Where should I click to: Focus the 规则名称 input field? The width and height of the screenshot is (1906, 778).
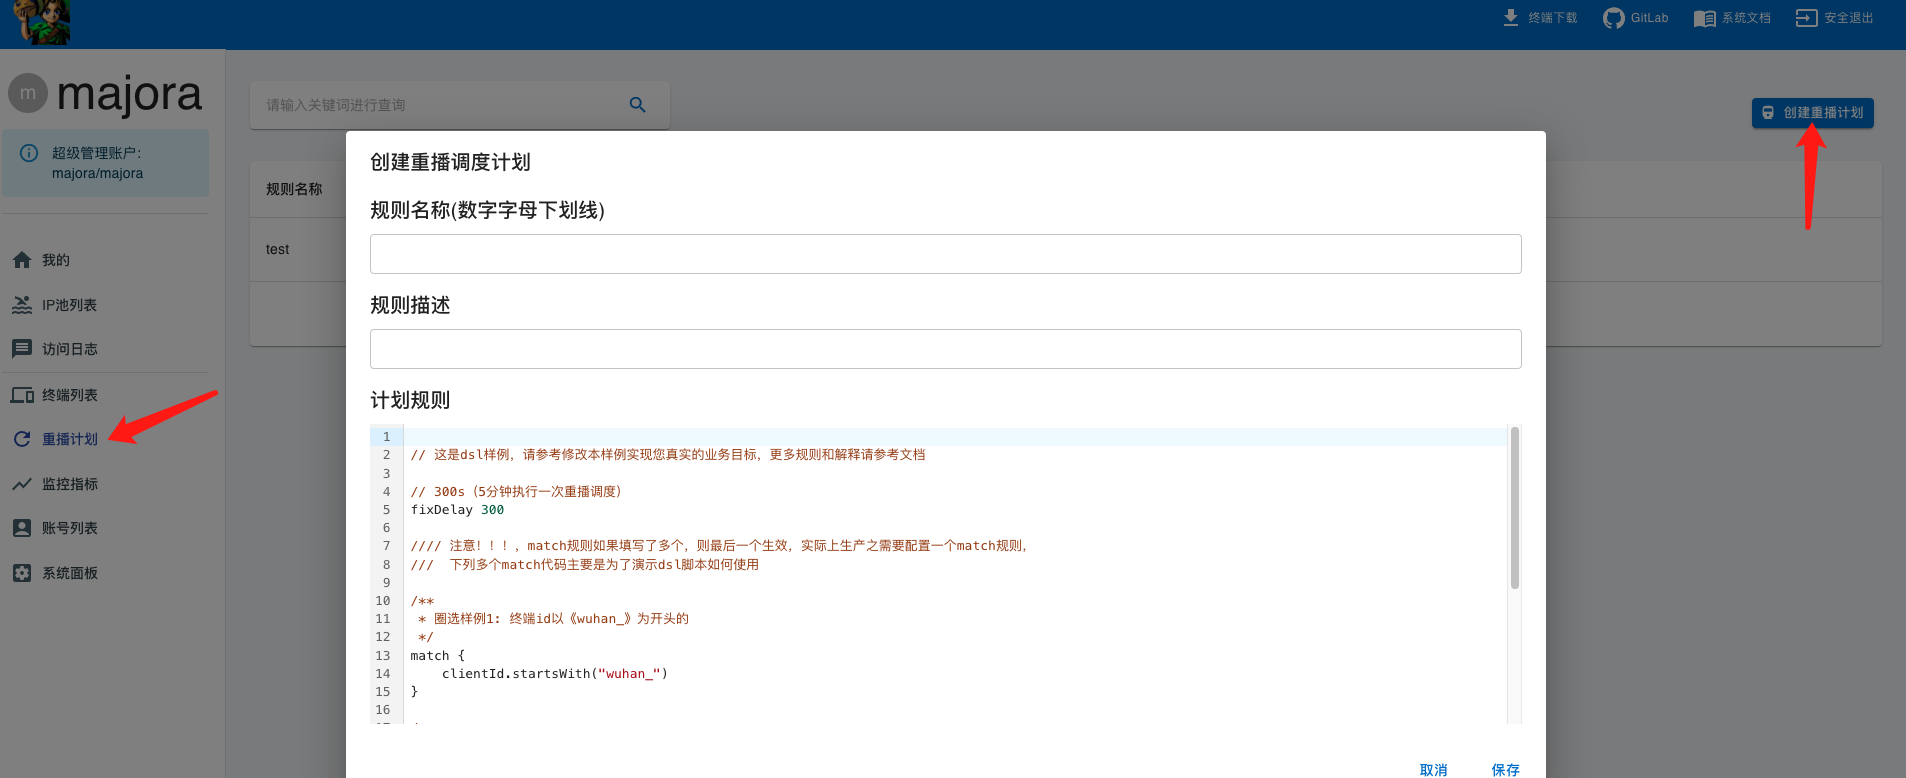[945, 254]
